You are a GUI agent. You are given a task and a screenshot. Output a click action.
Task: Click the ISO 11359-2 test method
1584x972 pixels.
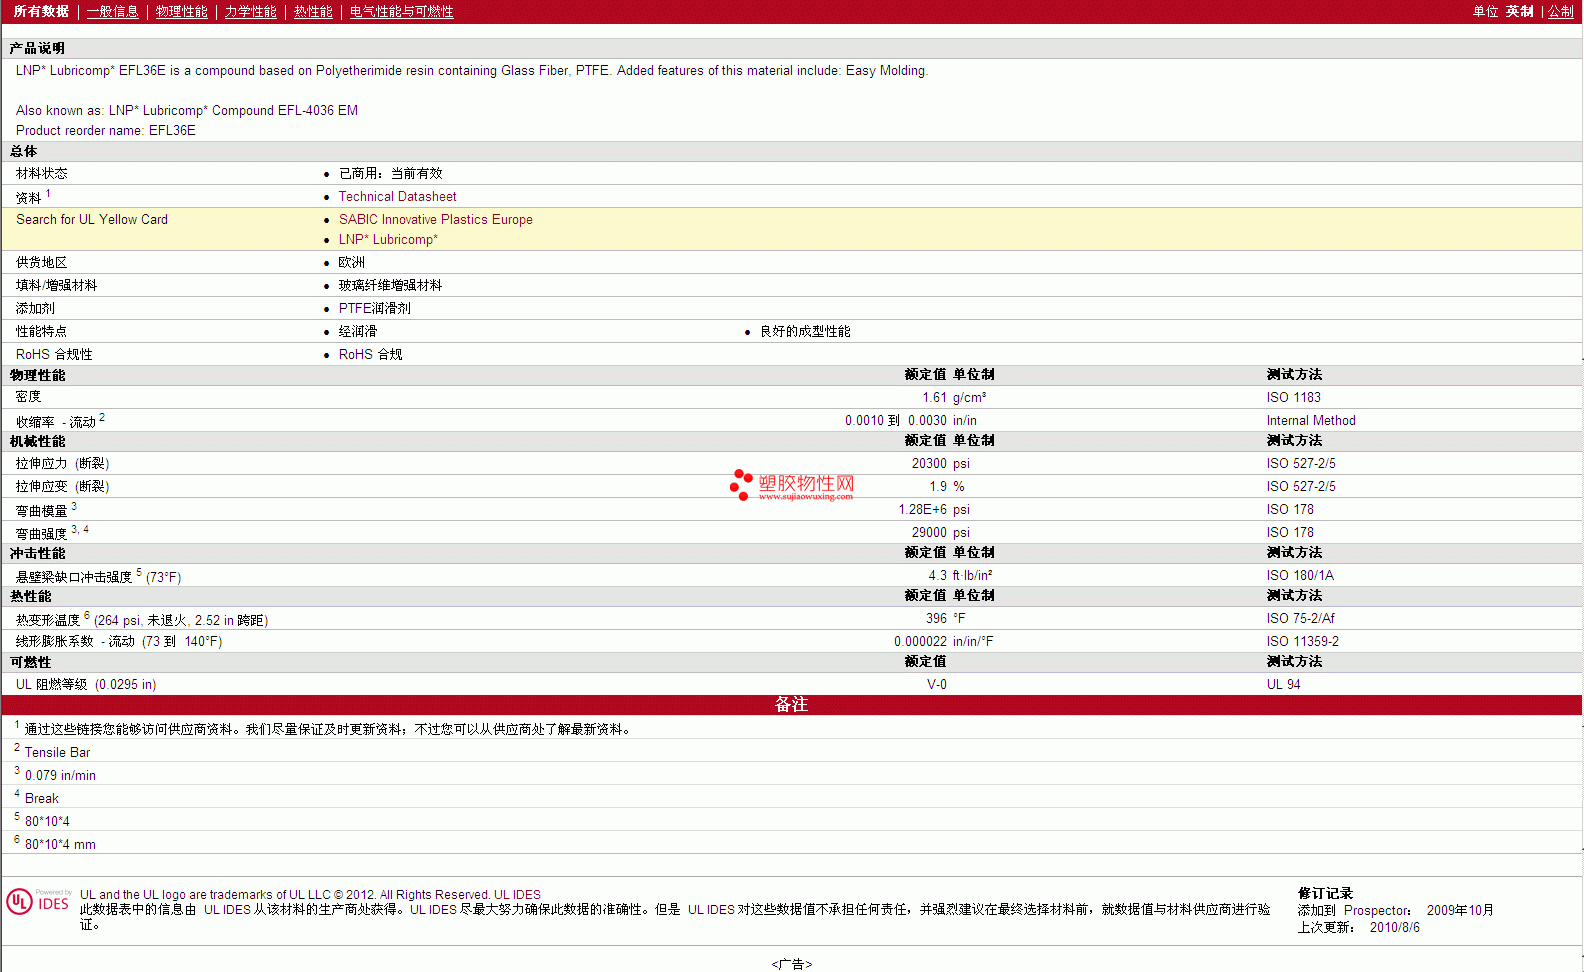coord(1302,642)
